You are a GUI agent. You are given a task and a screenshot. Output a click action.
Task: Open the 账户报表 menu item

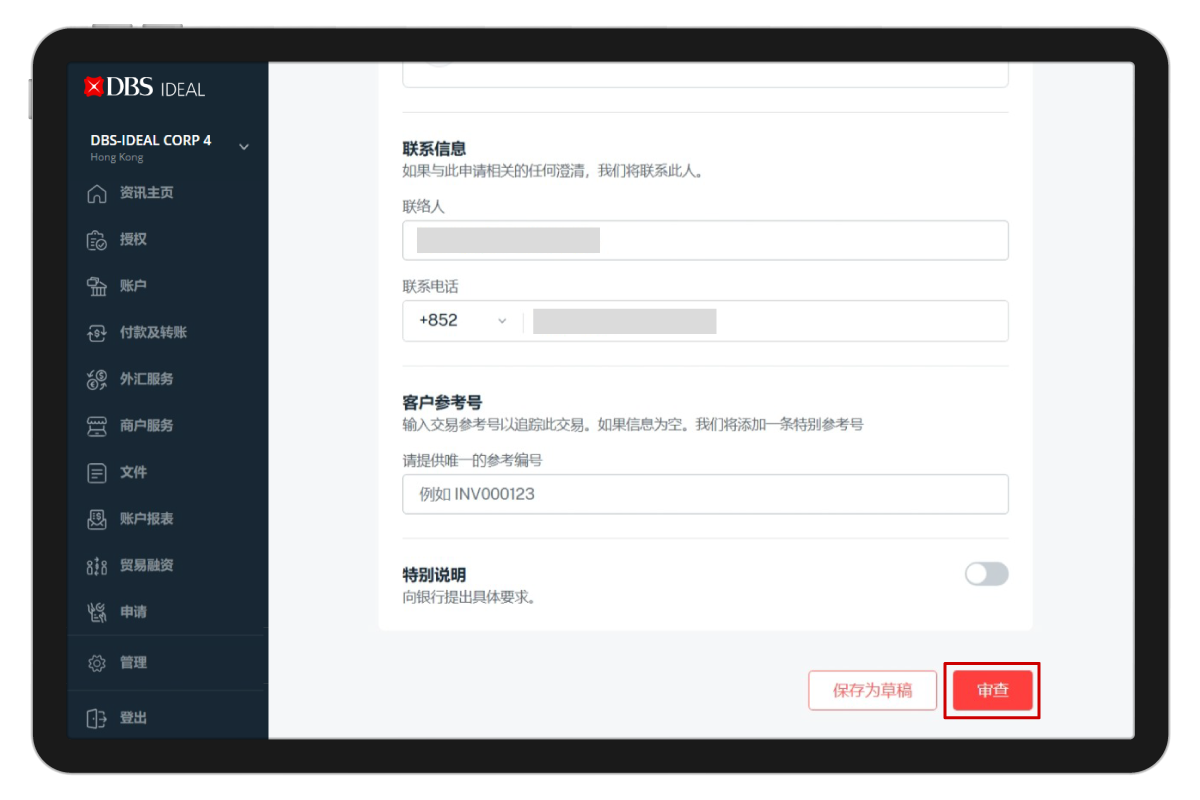pyautogui.click(x=146, y=519)
